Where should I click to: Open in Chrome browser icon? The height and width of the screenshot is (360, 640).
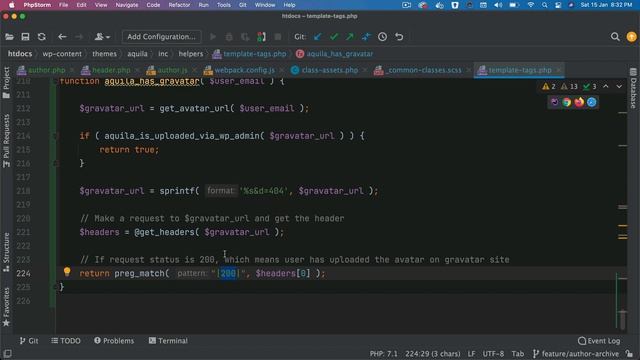point(567,102)
